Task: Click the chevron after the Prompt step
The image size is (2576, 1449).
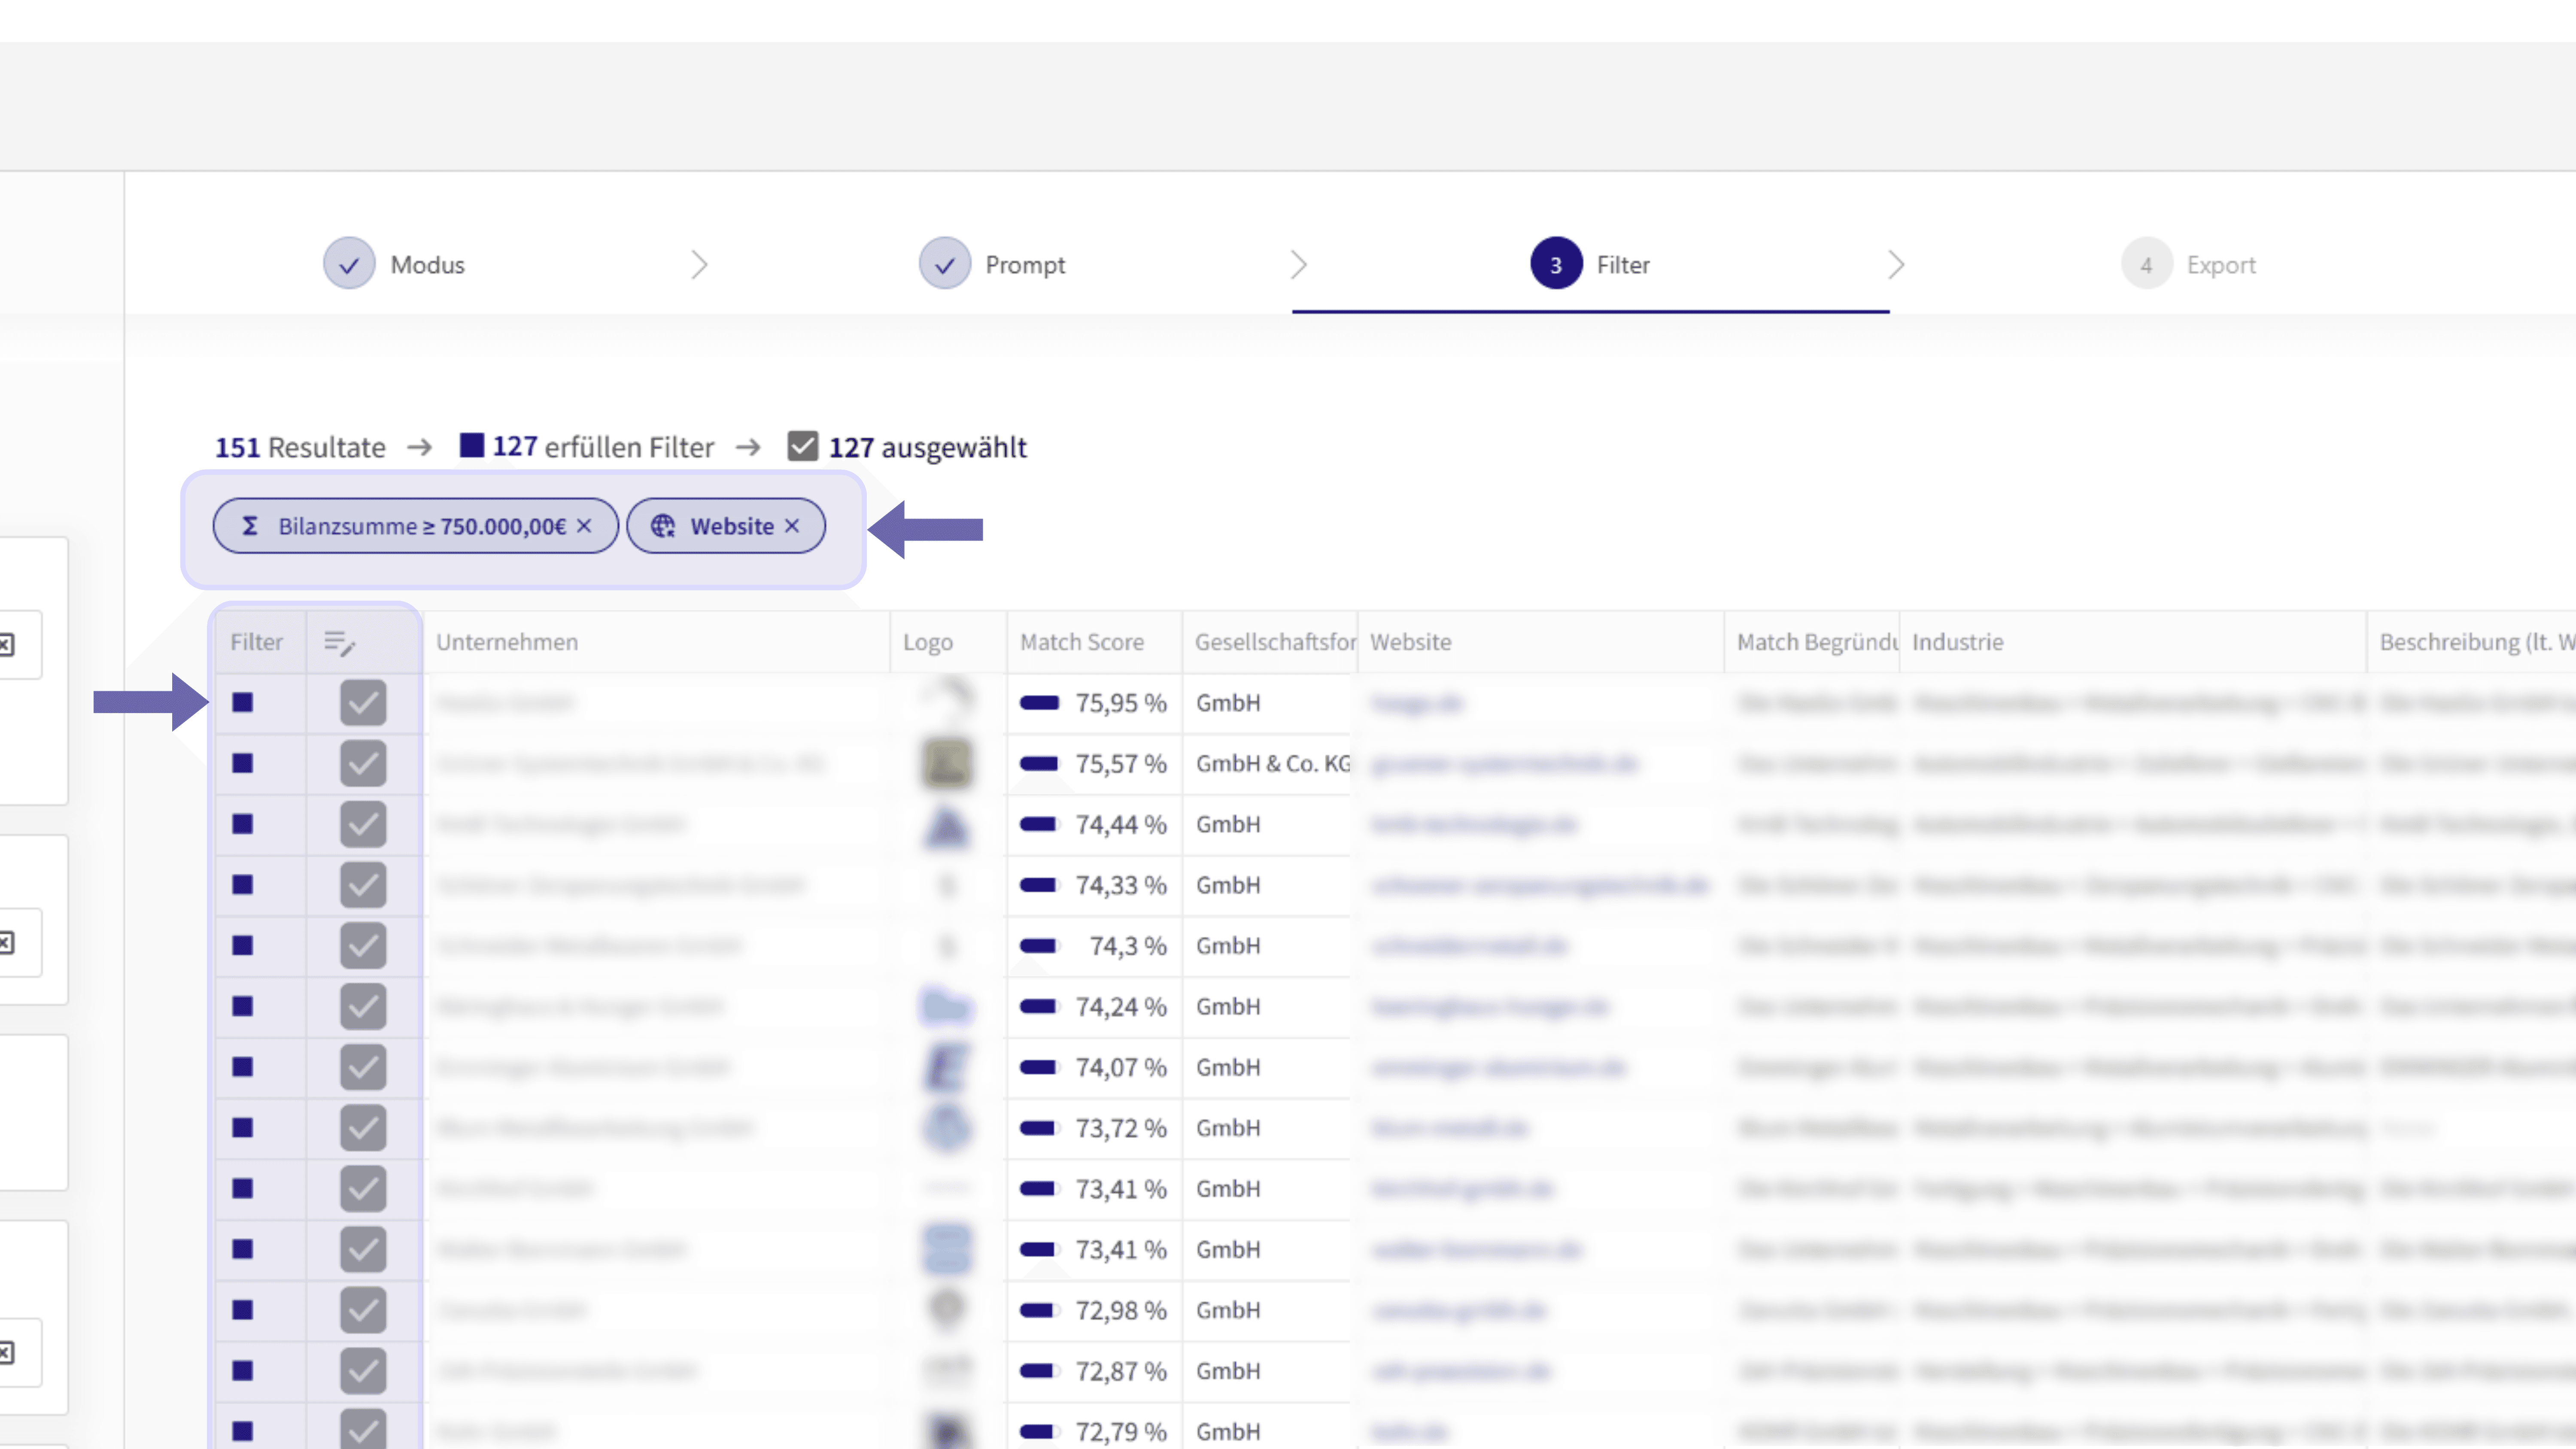Action: tap(1298, 265)
